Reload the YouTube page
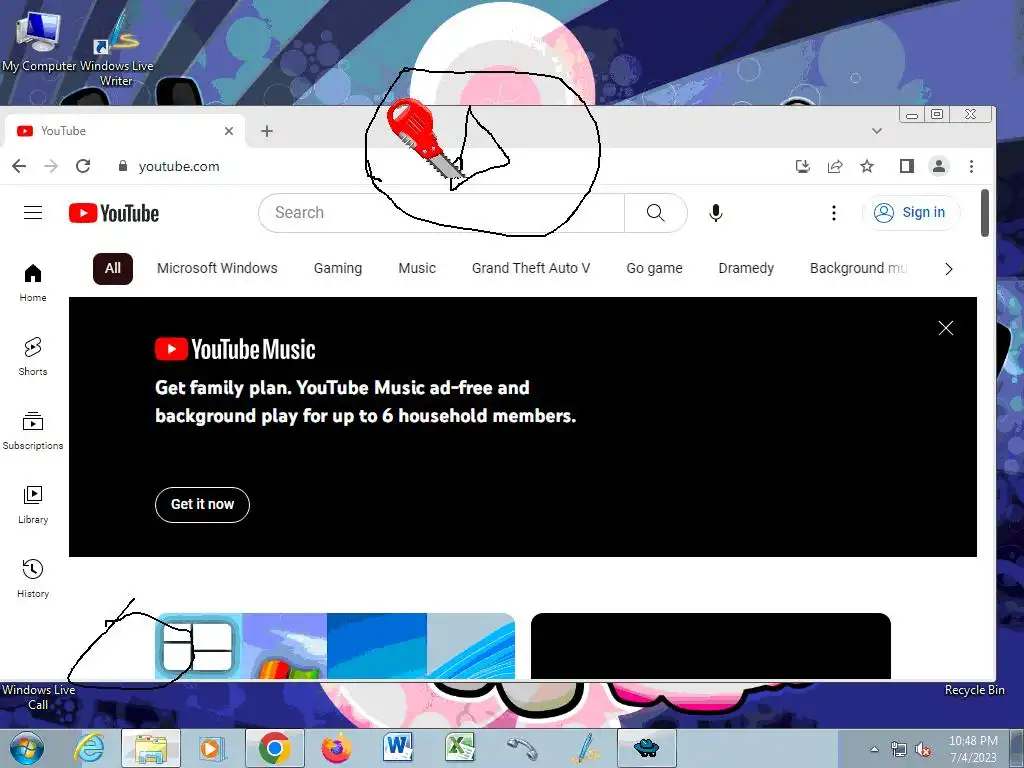This screenshot has height=768, width=1024. [83, 166]
